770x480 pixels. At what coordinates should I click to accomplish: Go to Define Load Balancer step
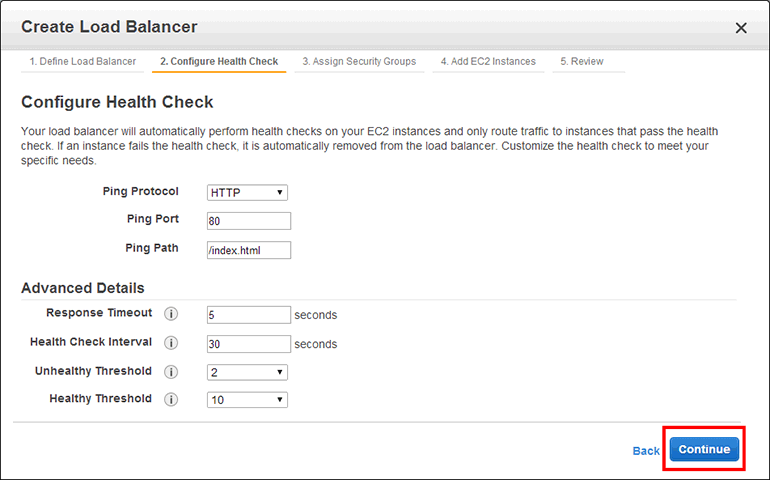click(x=82, y=62)
